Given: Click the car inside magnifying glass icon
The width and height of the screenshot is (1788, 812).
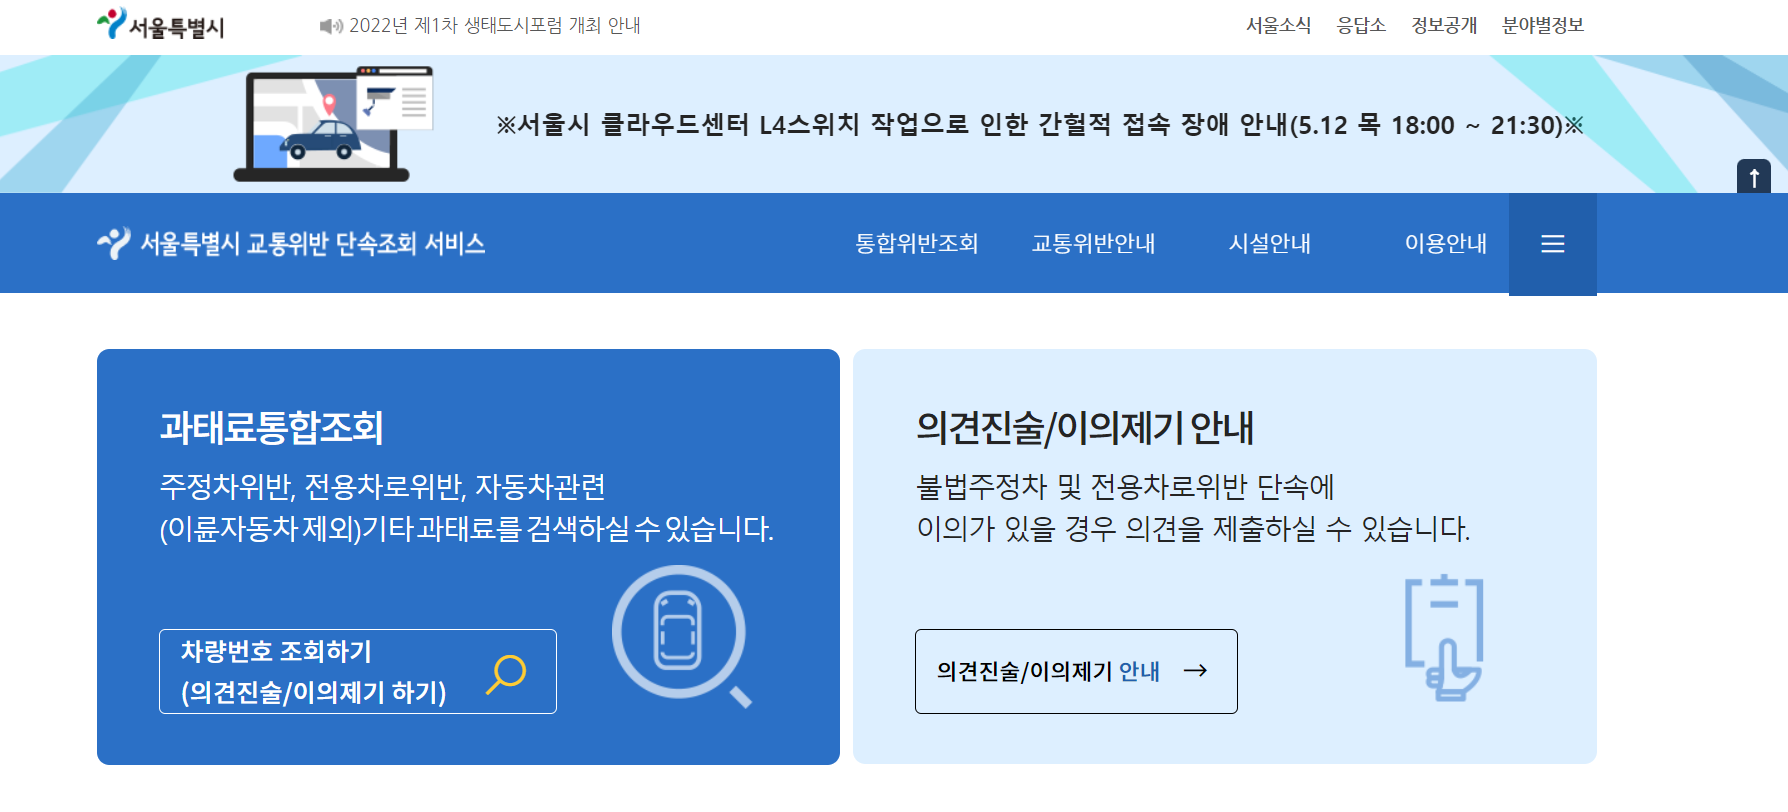Looking at the screenshot, I should [681, 636].
